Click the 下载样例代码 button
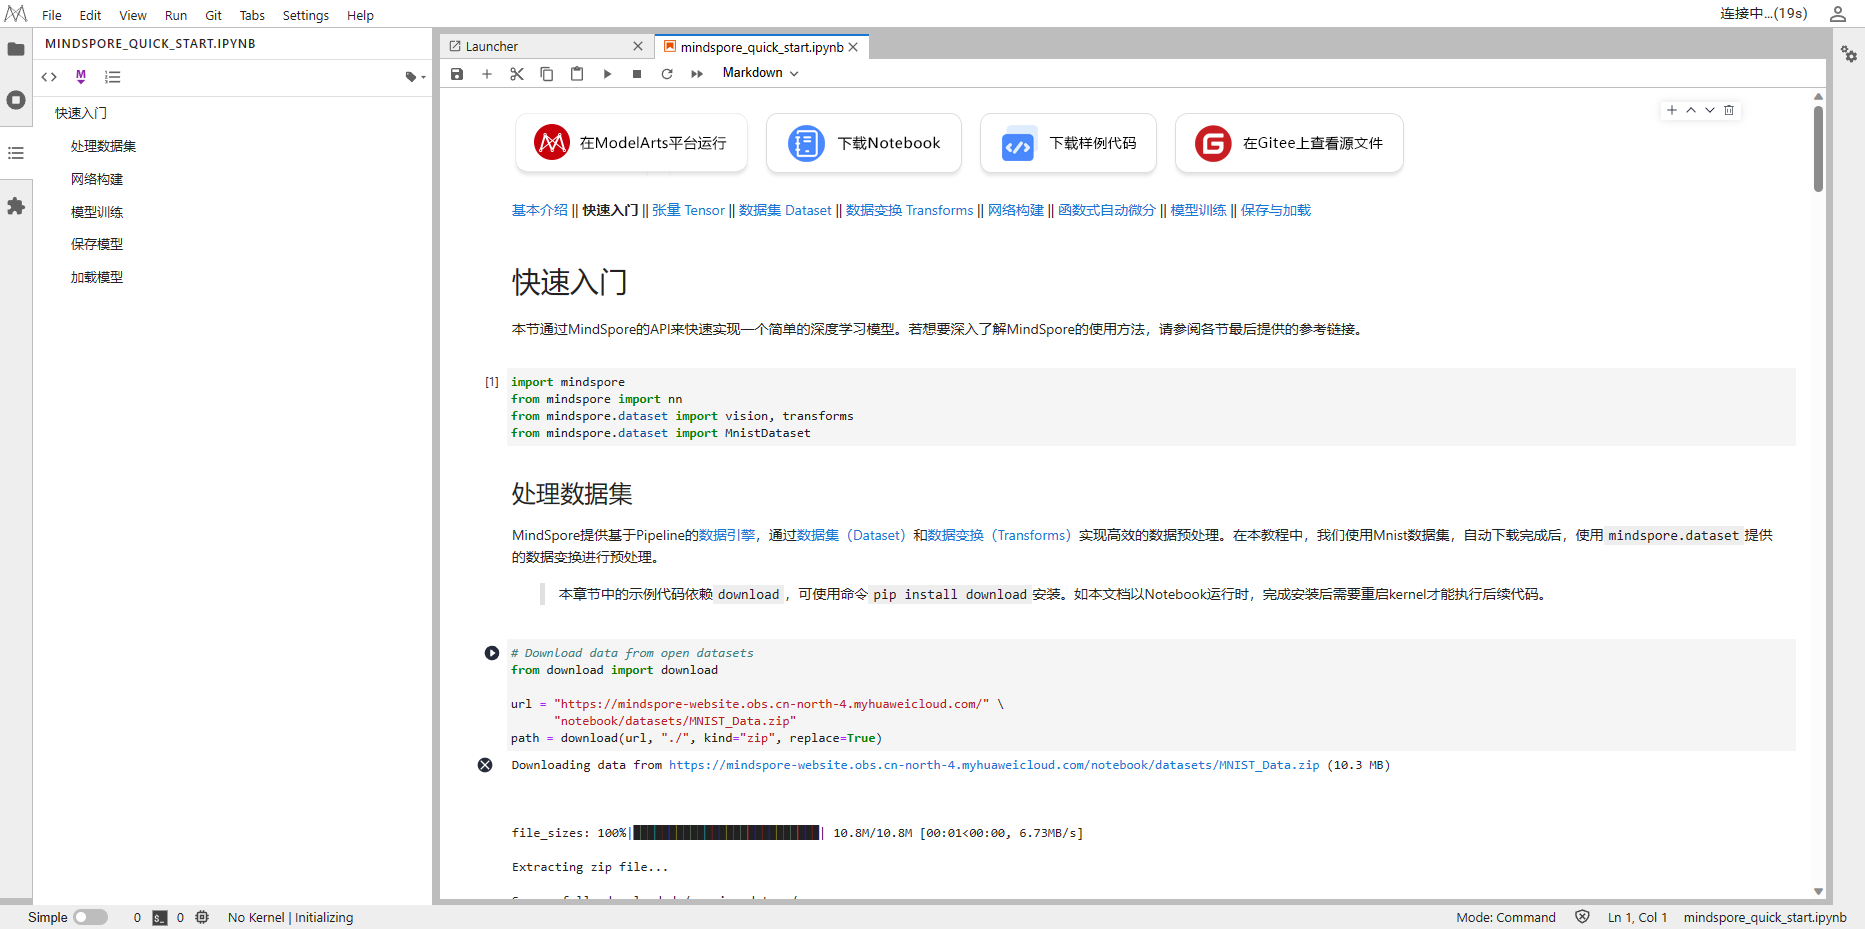This screenshot has width=1865, height=929. coord(1069,143)
